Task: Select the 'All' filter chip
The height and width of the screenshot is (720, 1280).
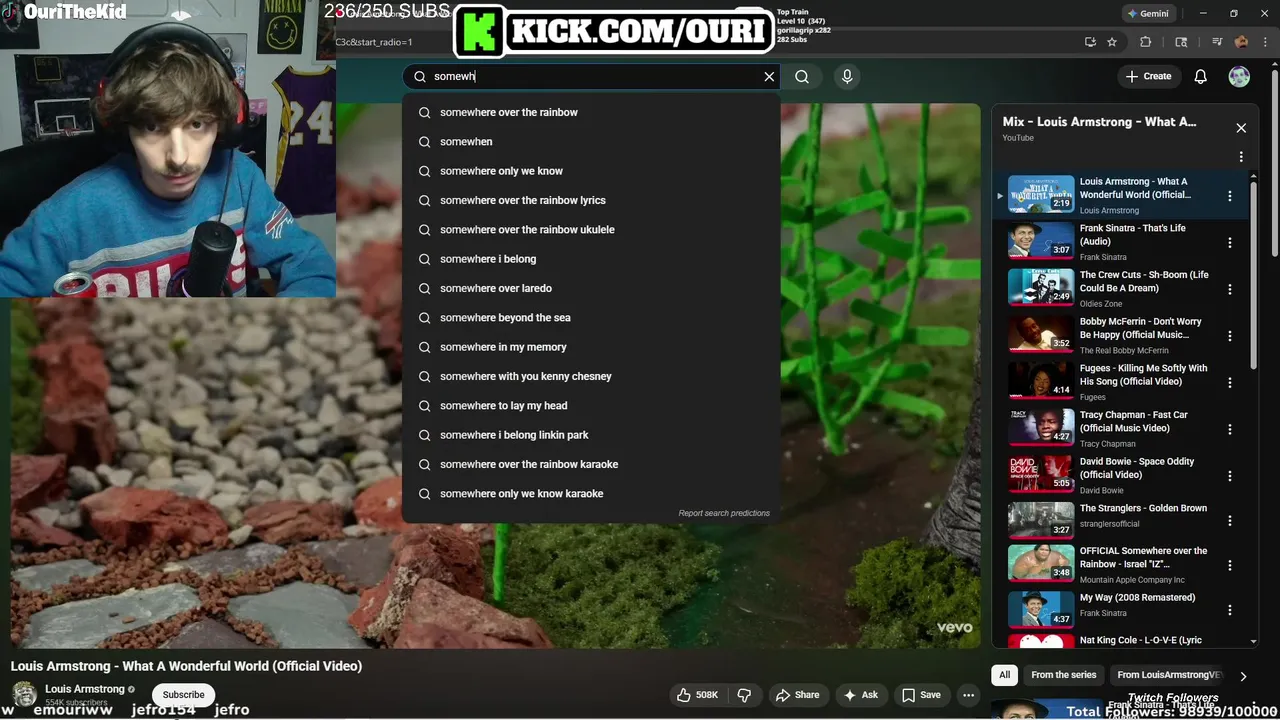Action: click(x=1004, y=675)
